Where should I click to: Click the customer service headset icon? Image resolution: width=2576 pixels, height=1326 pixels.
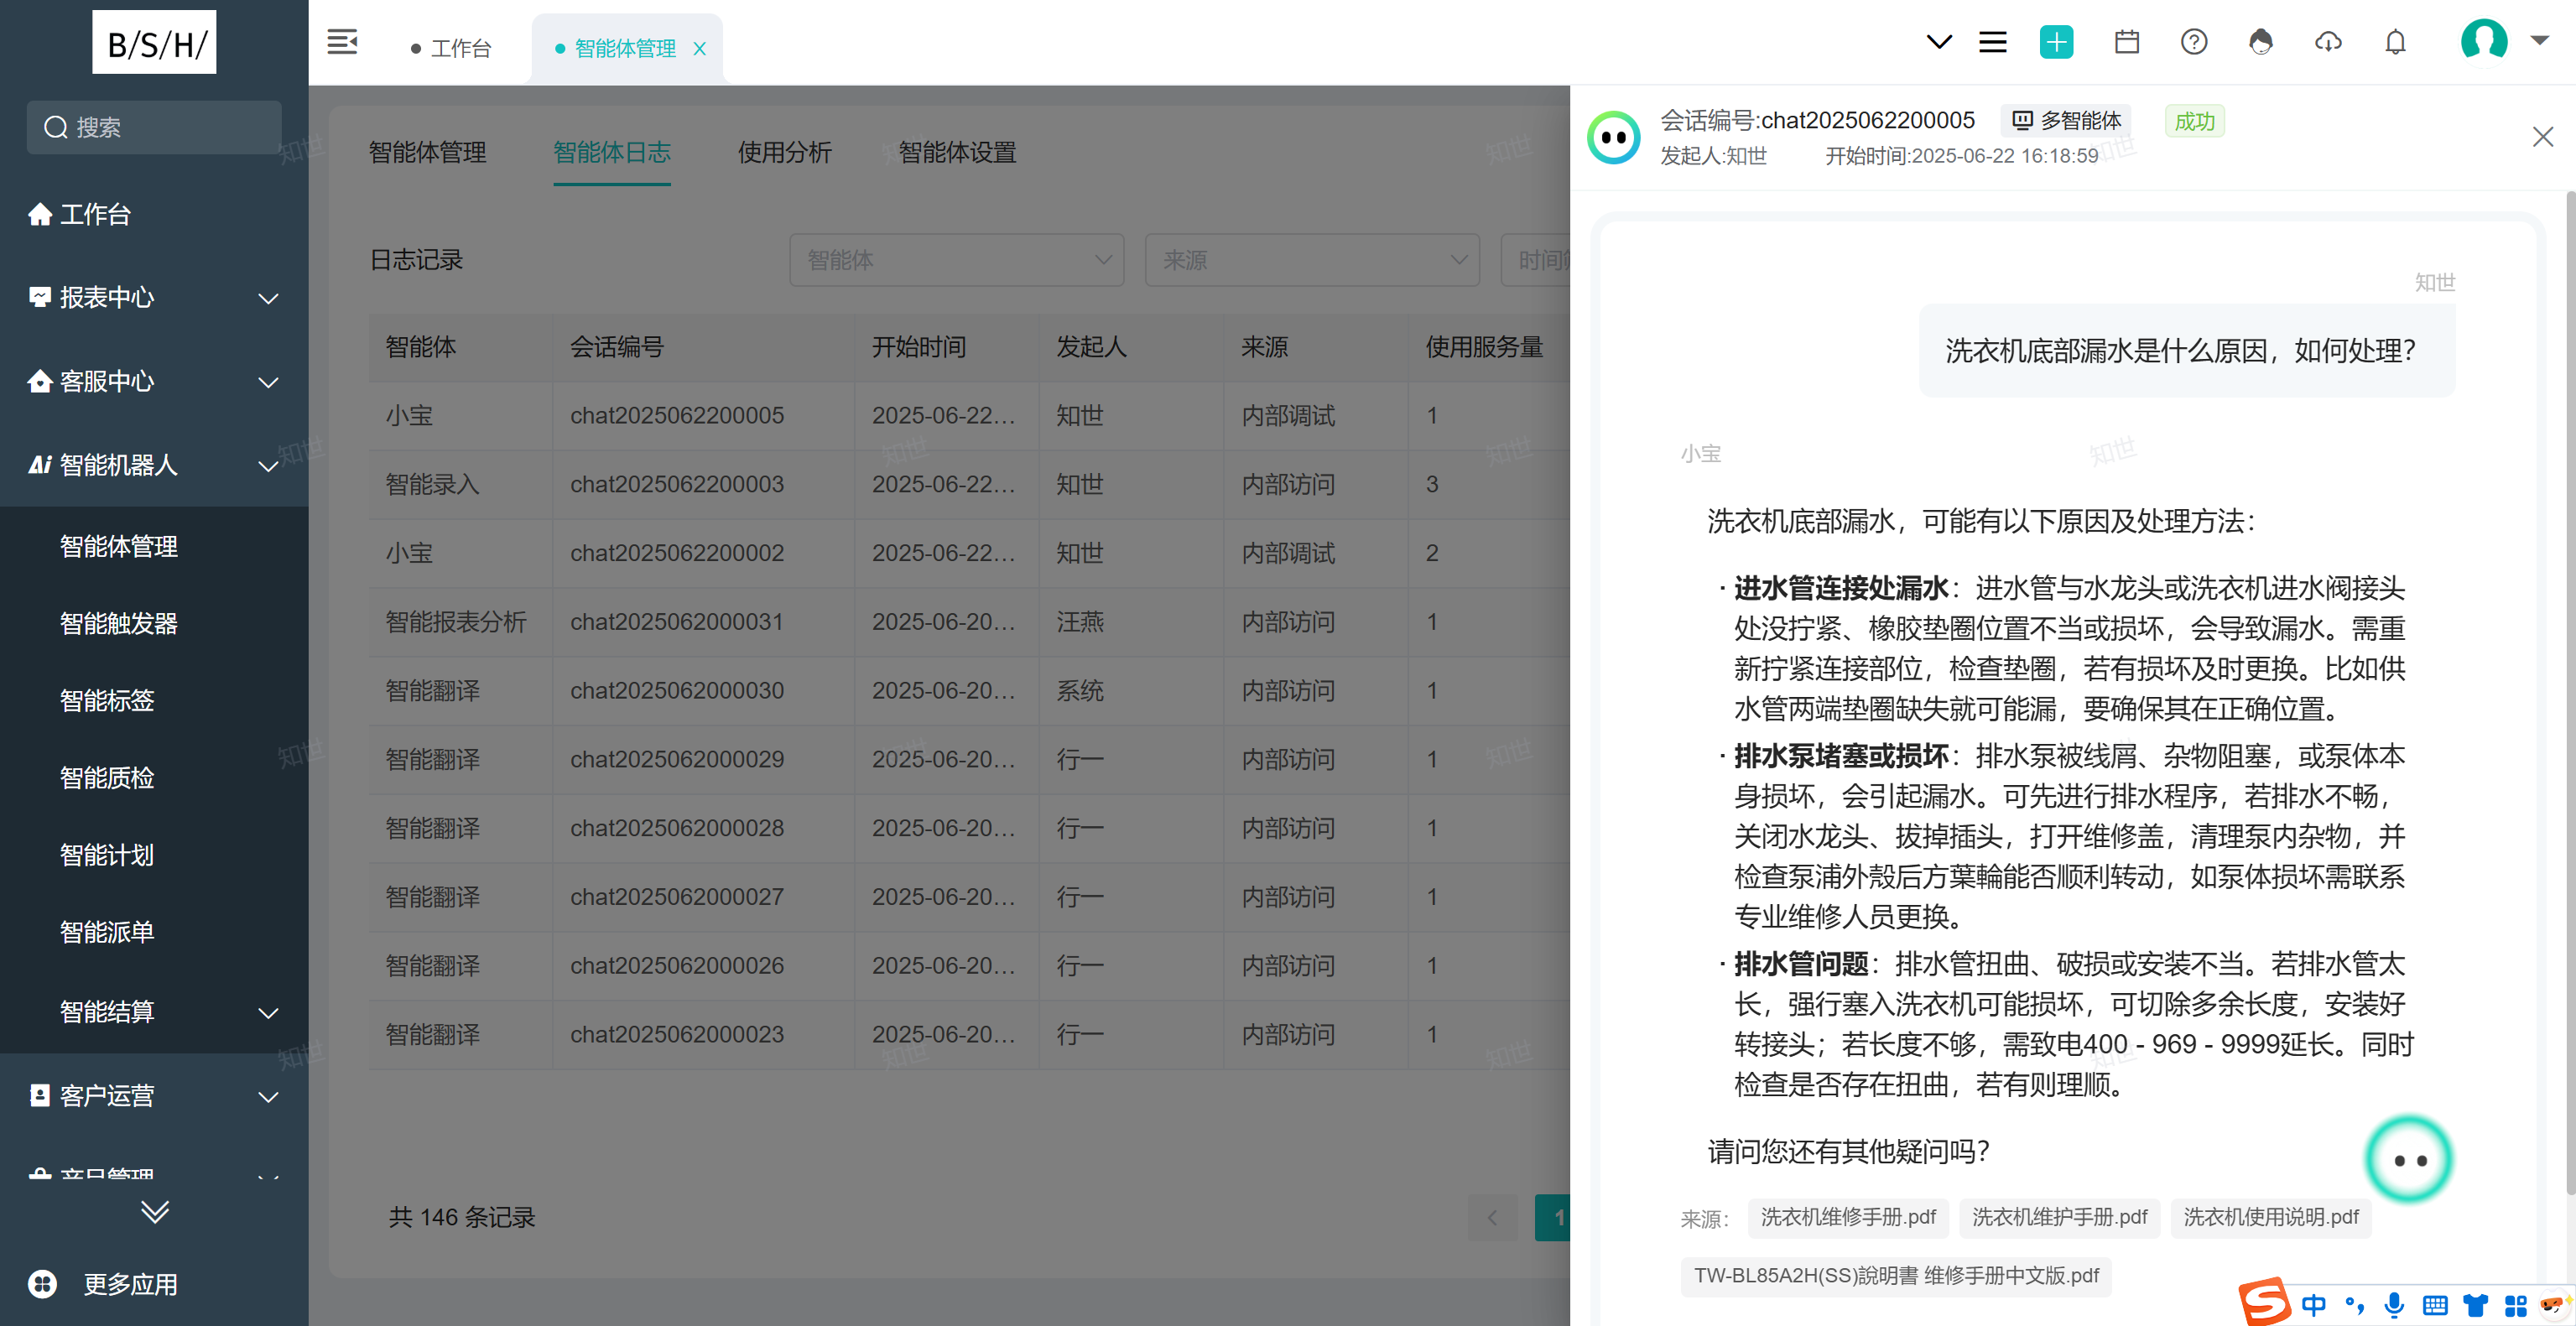pyautogui.click(x=2261, y=42)
